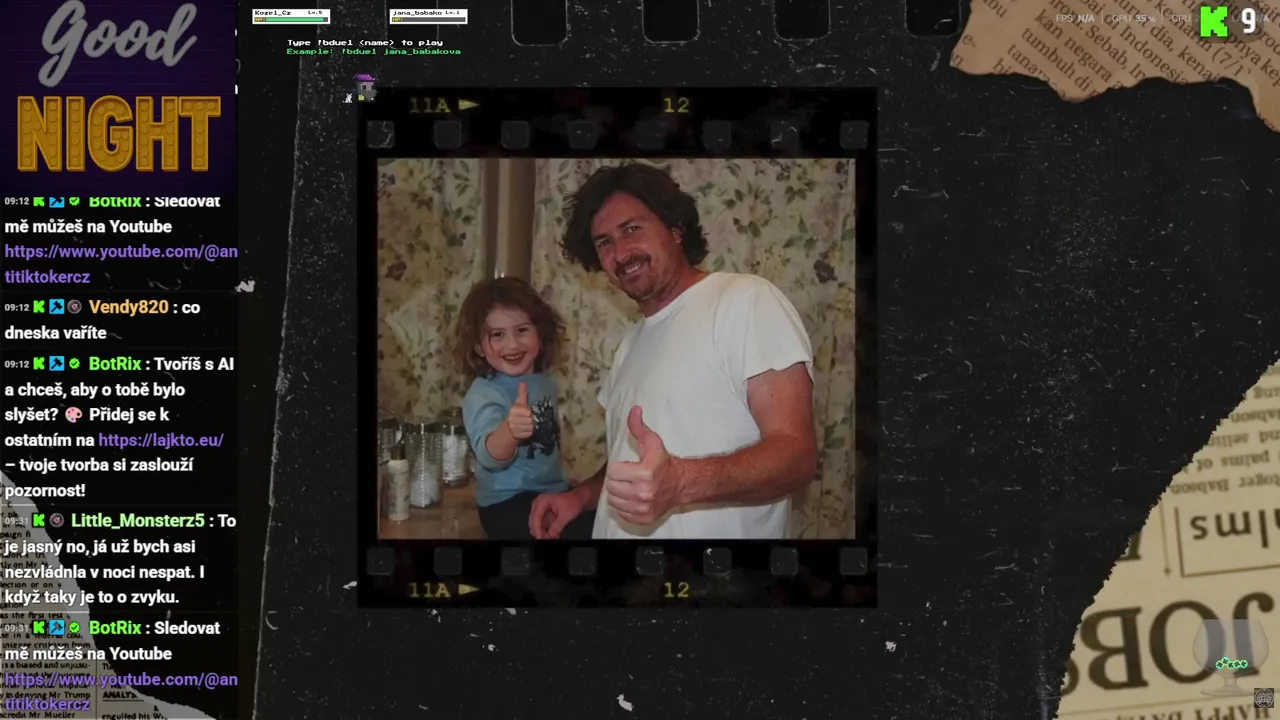Click the 'FPS N/A' overlay stat
This screenshot has width=1280, height=720.
coord(1075,19)
